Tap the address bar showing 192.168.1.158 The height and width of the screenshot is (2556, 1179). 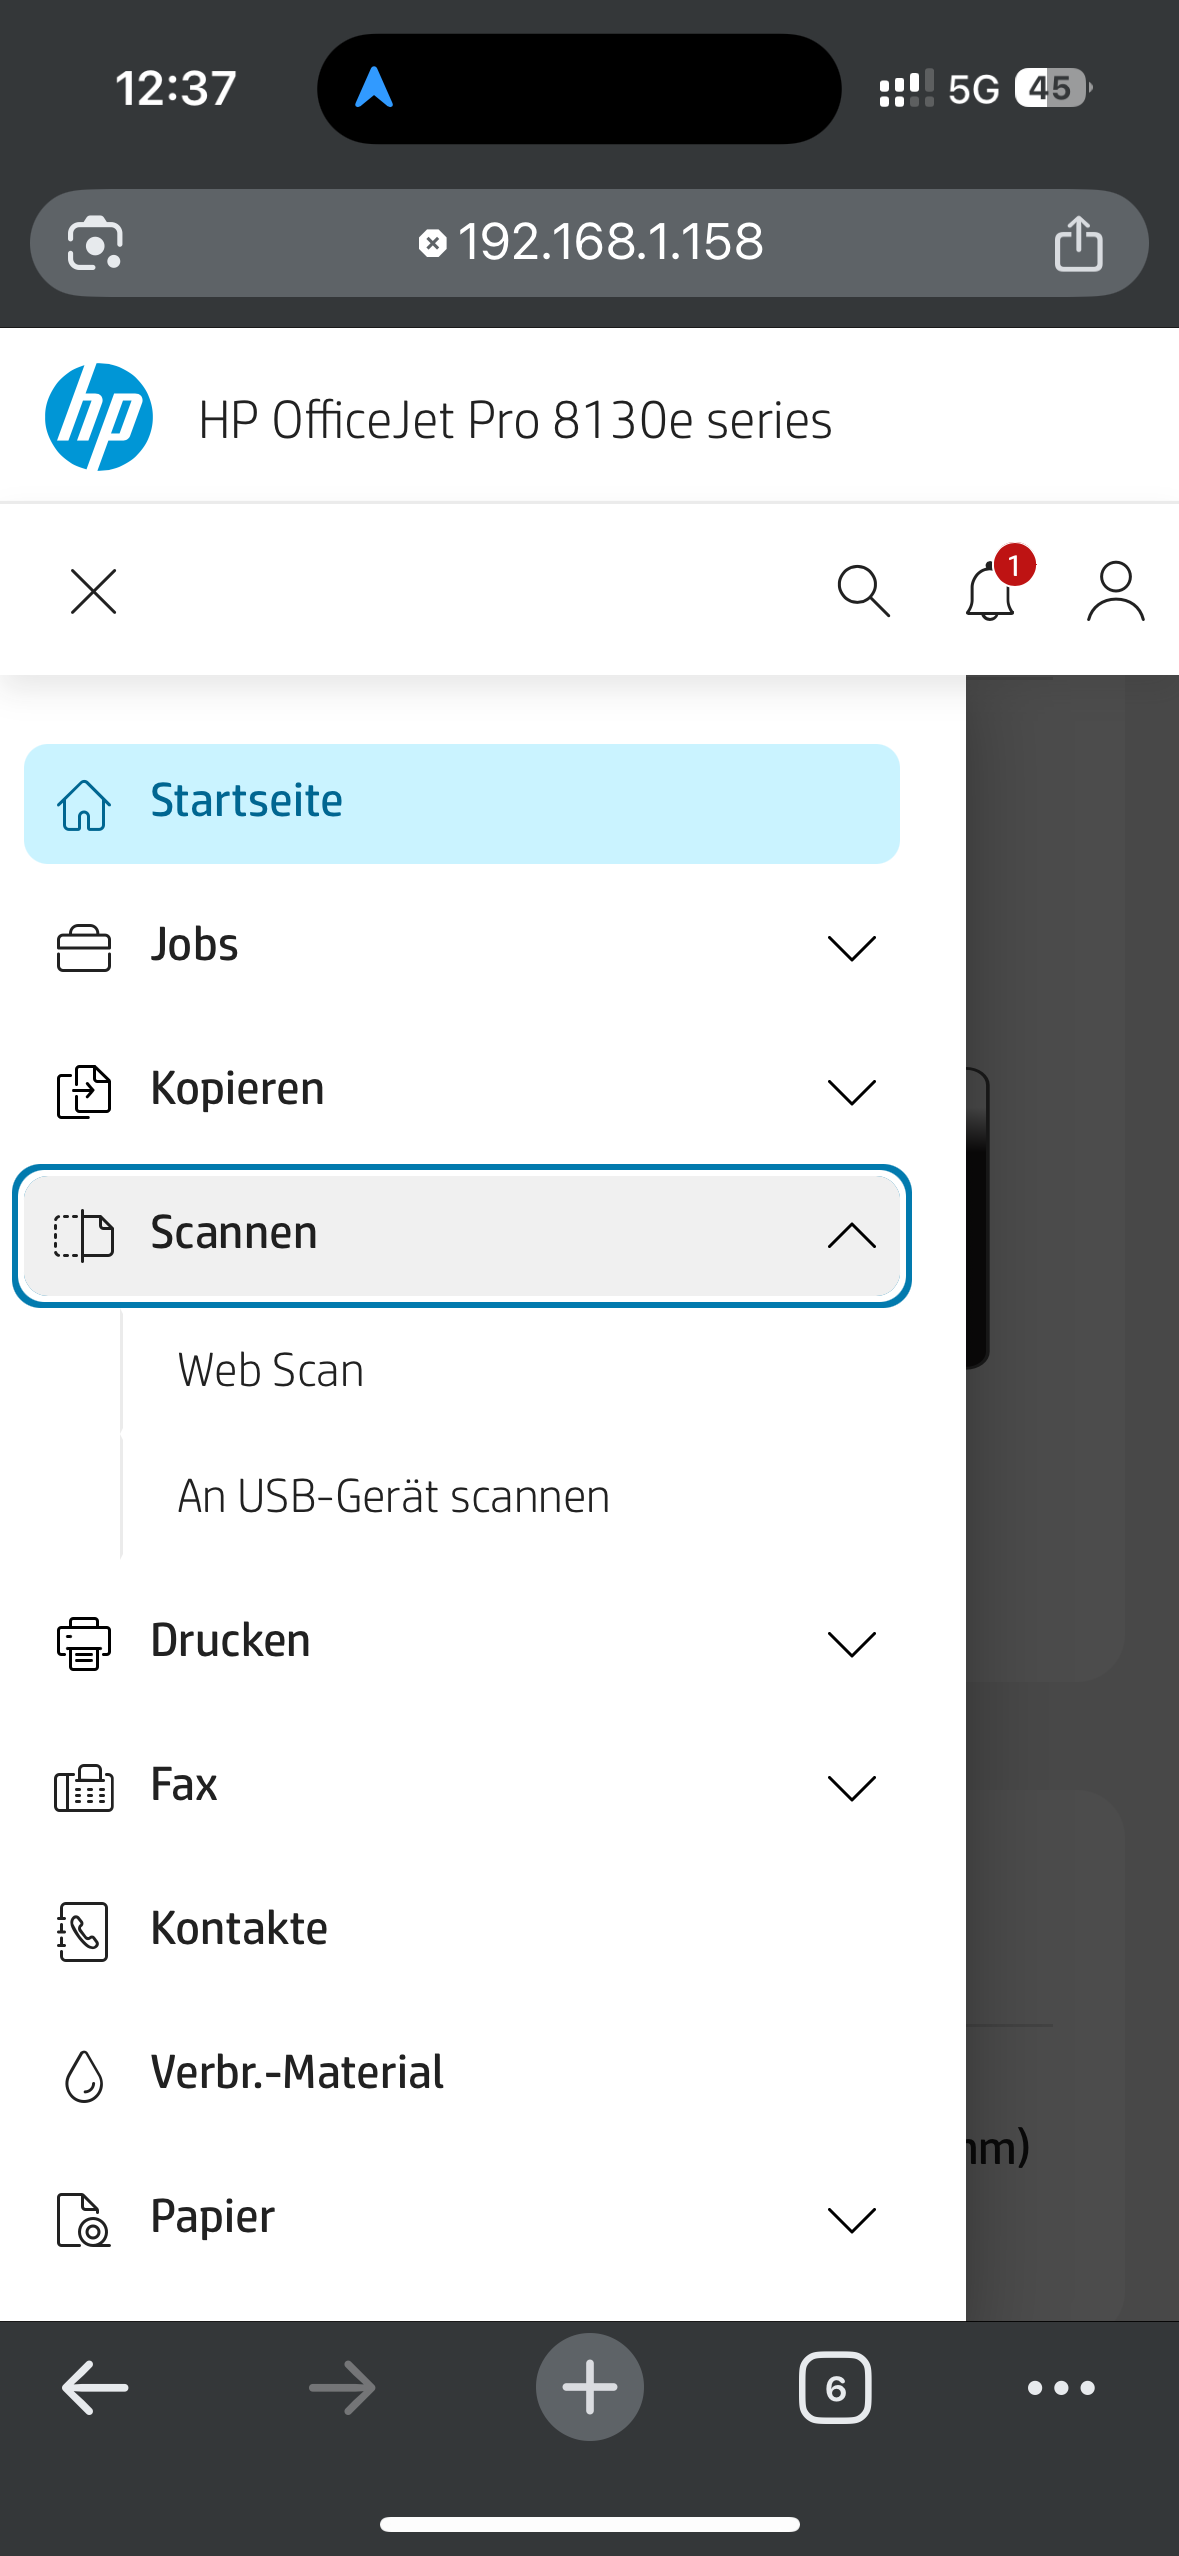coord(610,243)
